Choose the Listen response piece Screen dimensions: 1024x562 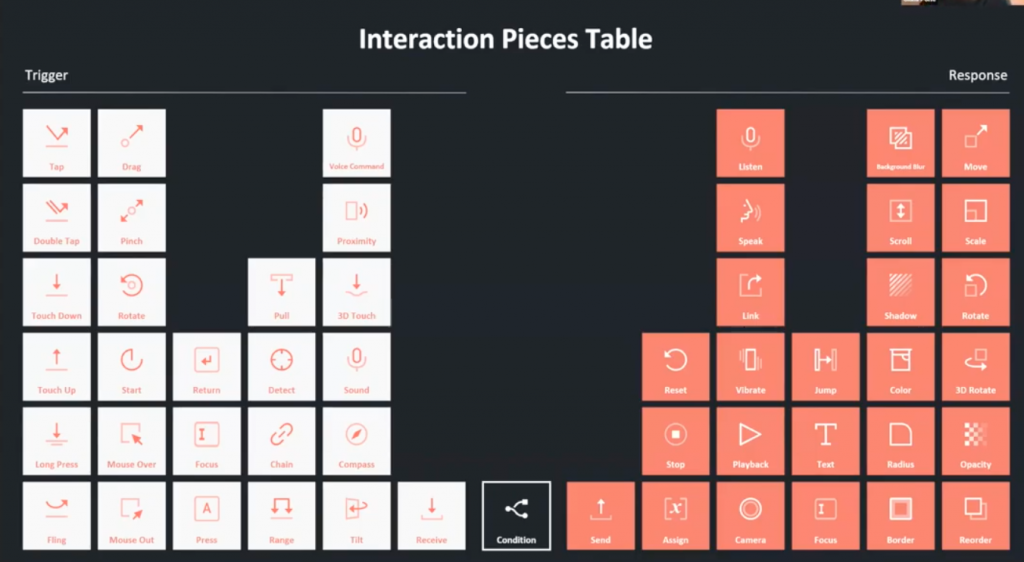click(750, 143)
